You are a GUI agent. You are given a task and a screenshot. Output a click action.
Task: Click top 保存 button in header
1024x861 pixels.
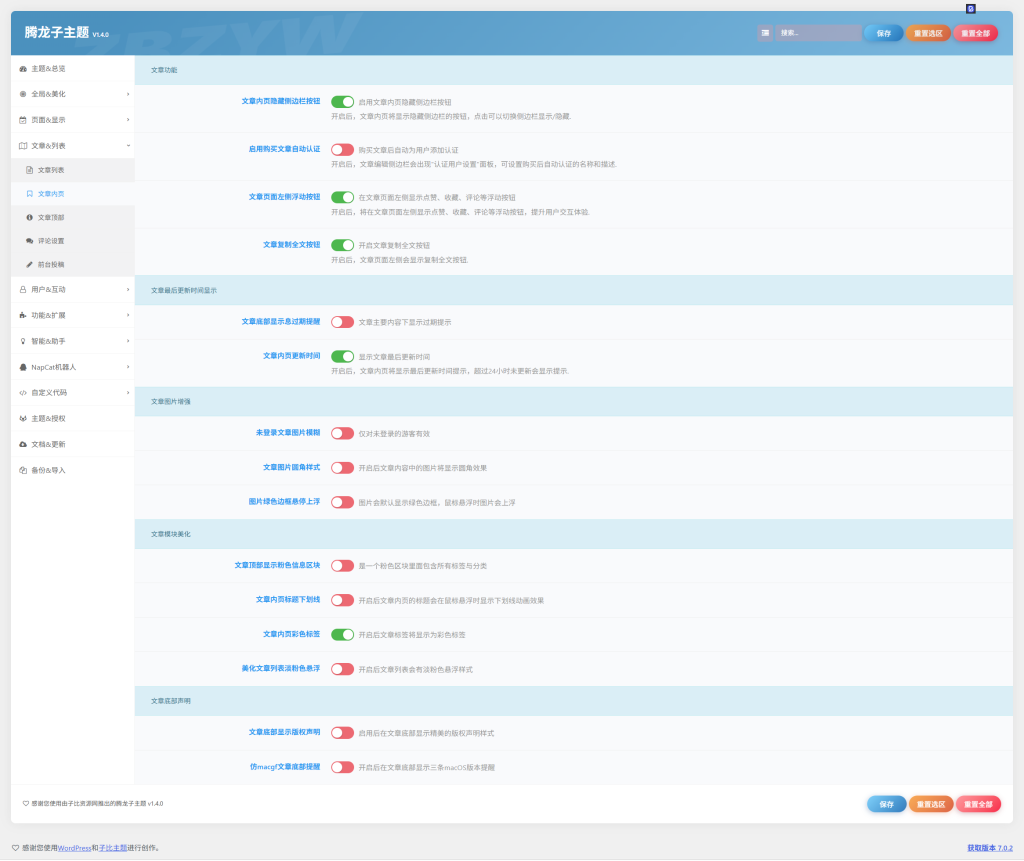[884, 33]
